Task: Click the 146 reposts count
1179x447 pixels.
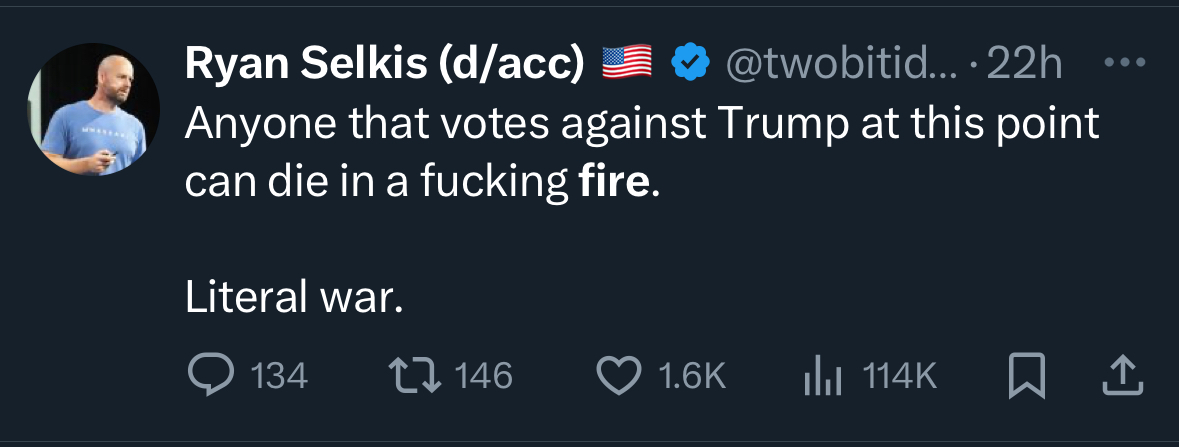Action: [484, 376]
